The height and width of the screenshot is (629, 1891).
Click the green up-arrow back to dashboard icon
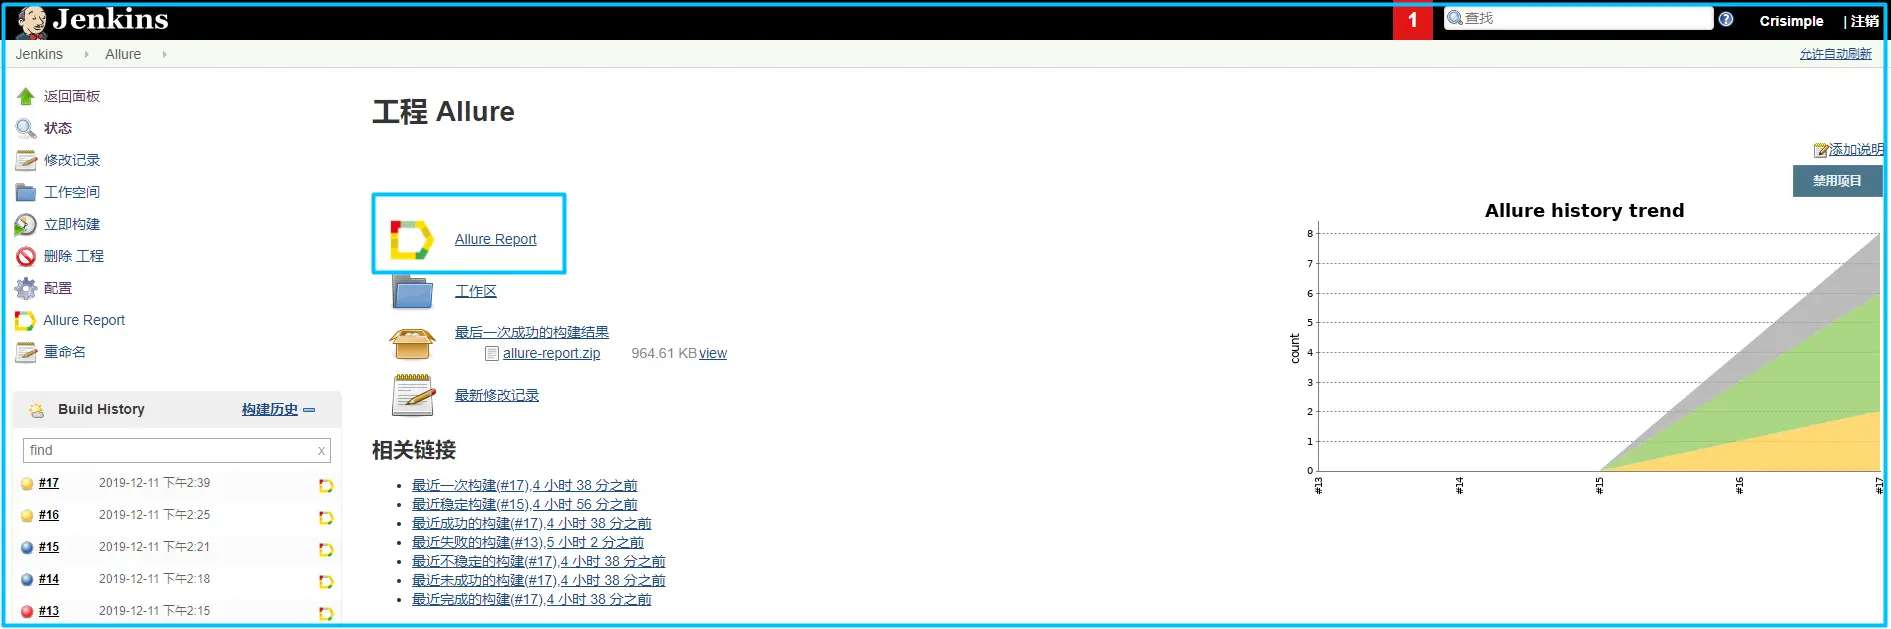(26, 96)
